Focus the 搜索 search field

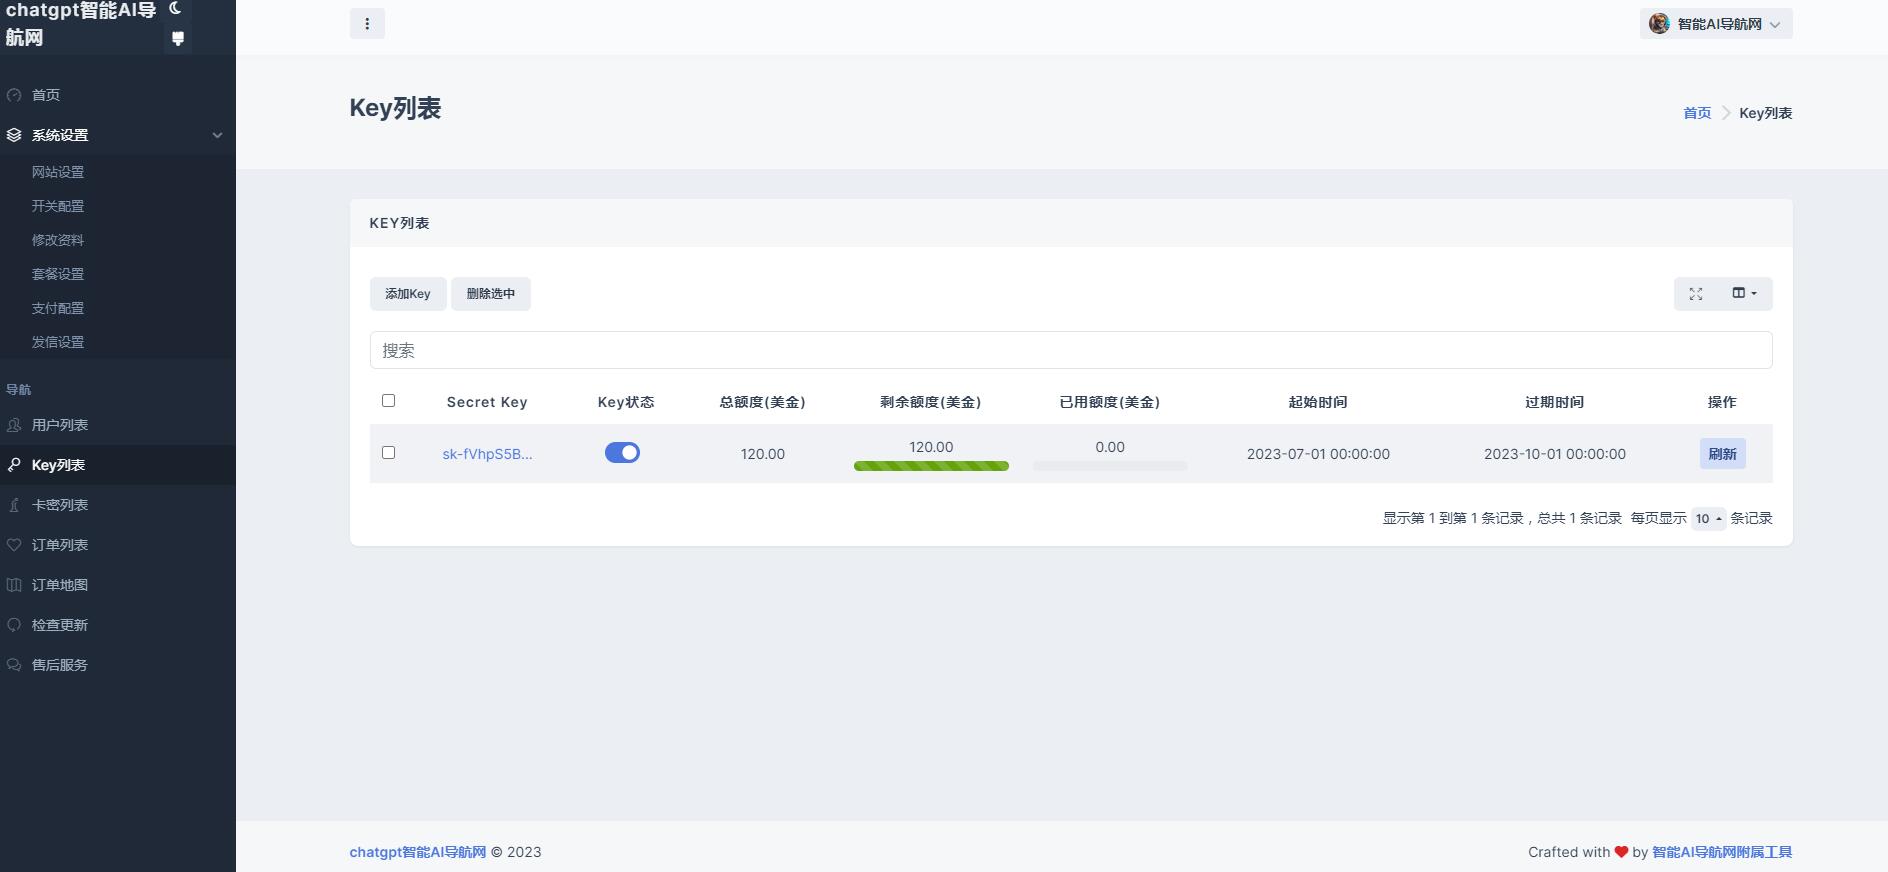click(x=1071, y=350)
